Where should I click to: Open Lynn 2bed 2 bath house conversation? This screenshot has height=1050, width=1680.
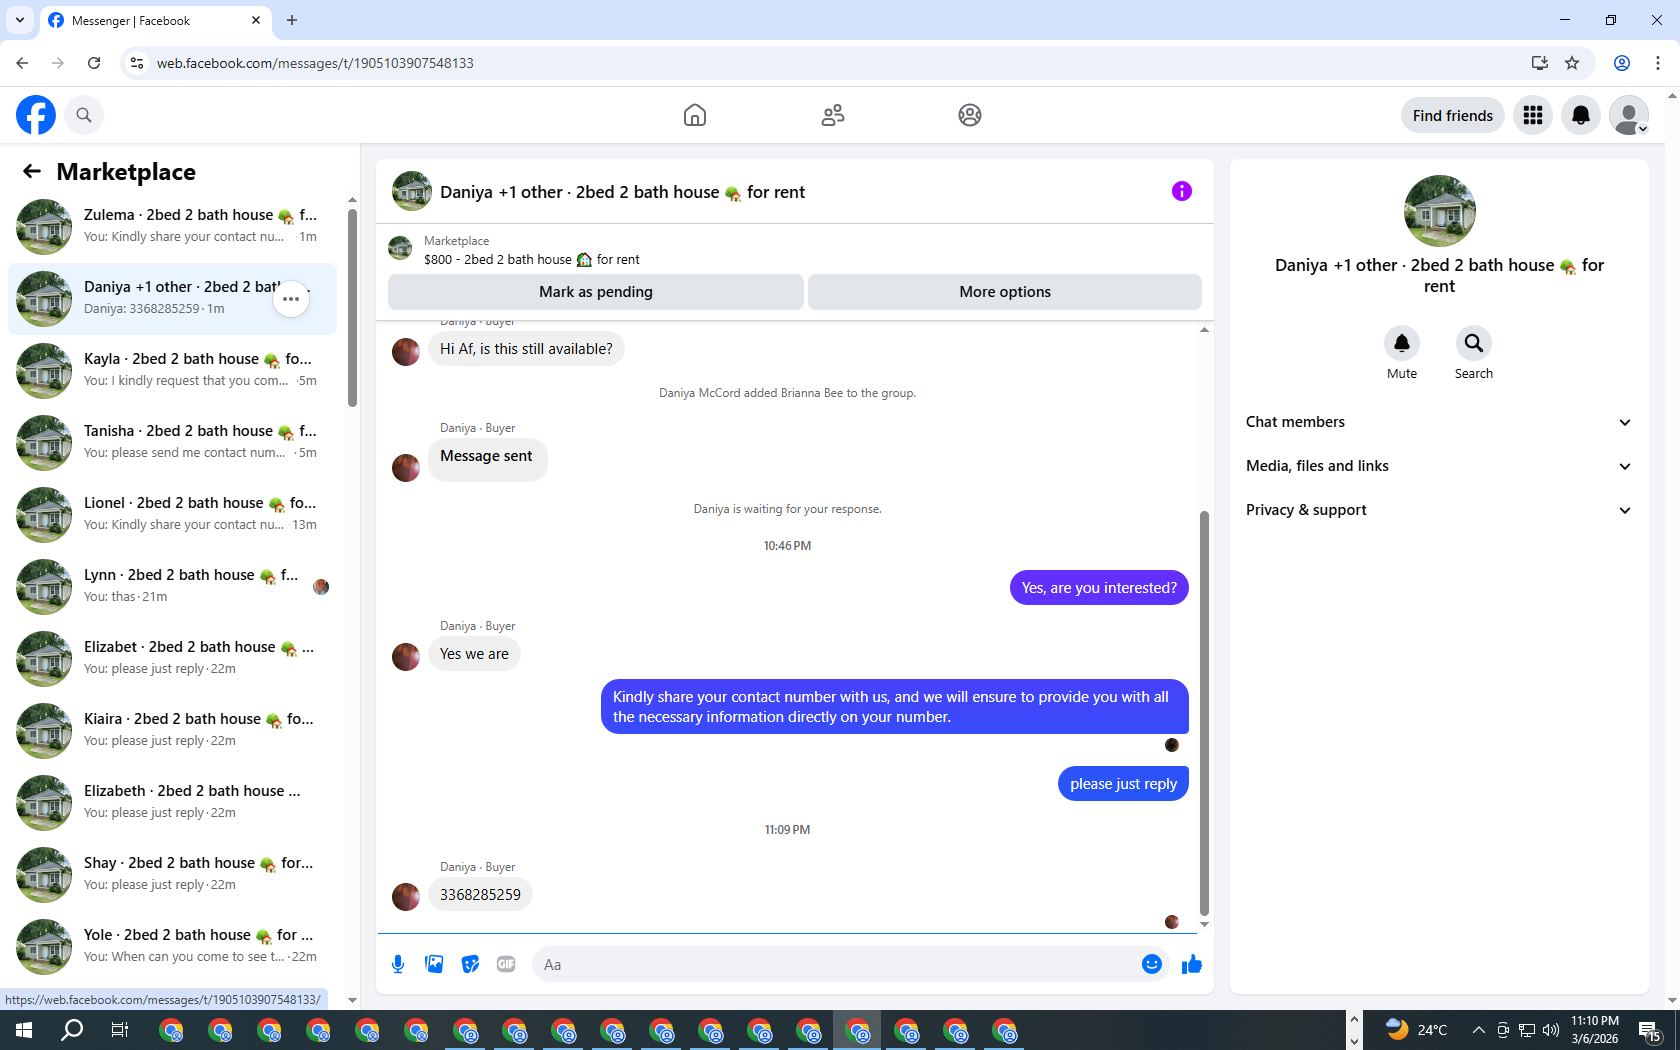pyautogui.click(x=172, y=587)
